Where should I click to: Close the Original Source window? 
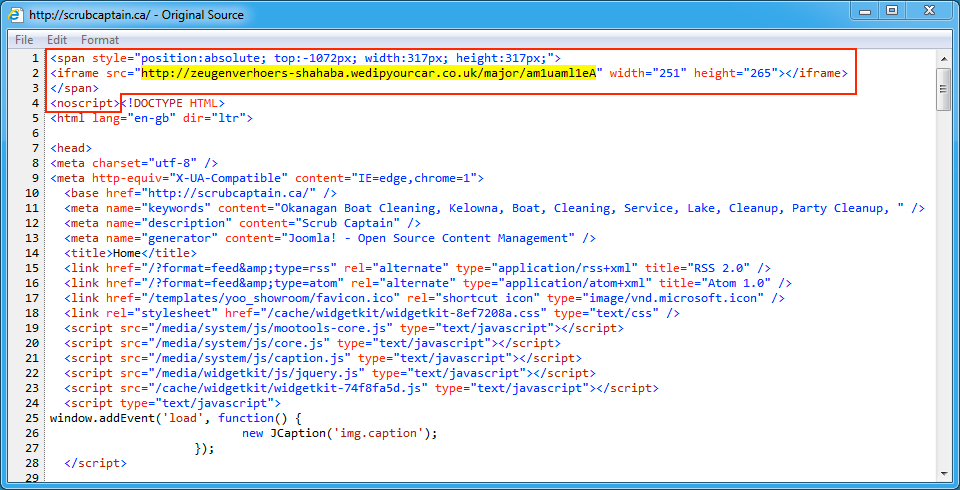(x=927, y=11)
